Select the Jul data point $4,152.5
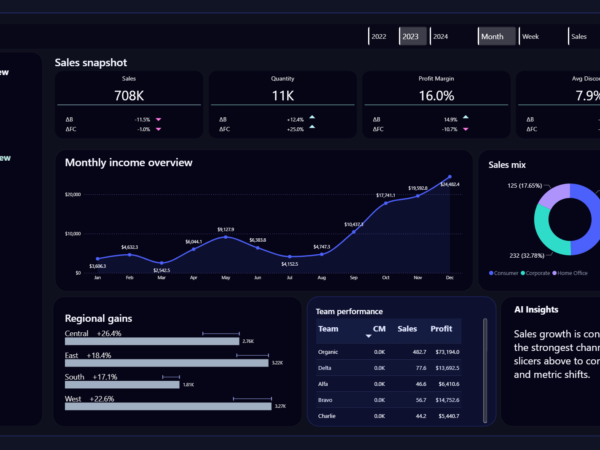This screenshot has height=450, width=600. (290, 257)
